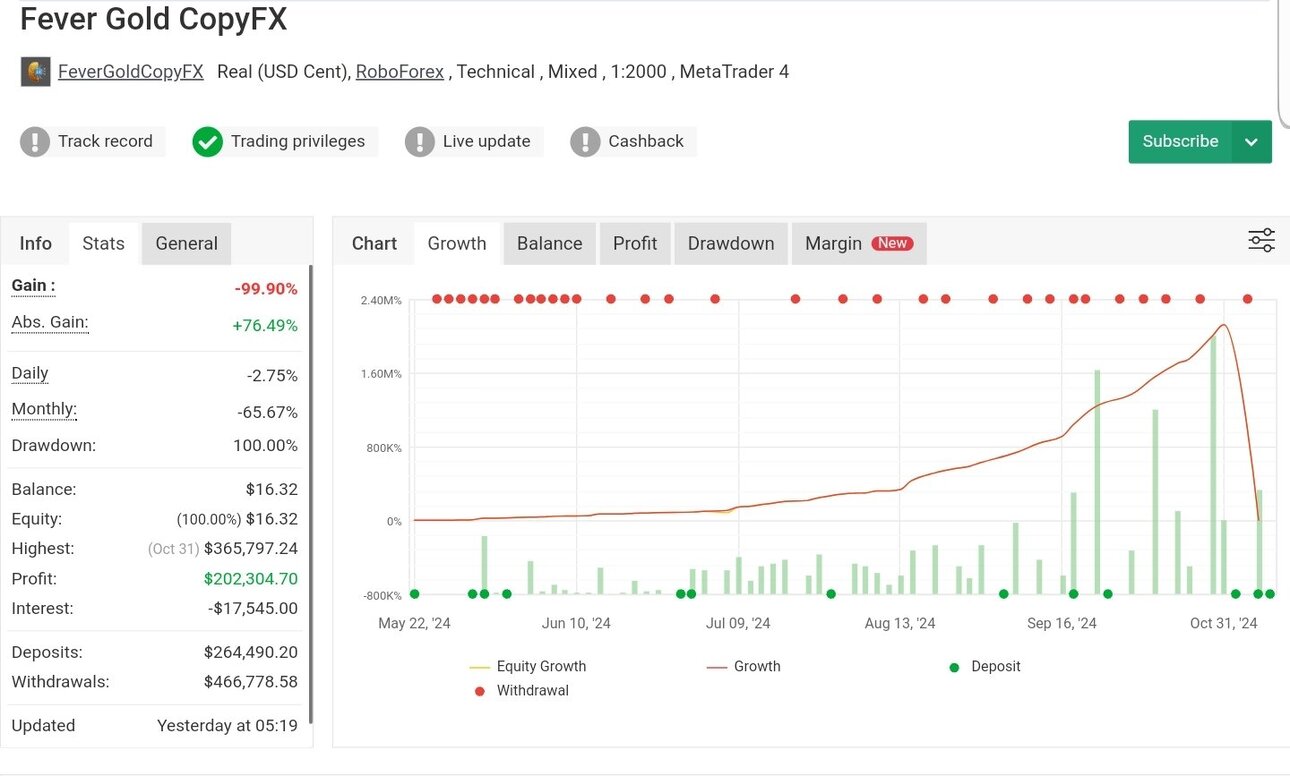Click the Subscribe button
Viewport: 1290px width, 776px height.
(1181, 142)
